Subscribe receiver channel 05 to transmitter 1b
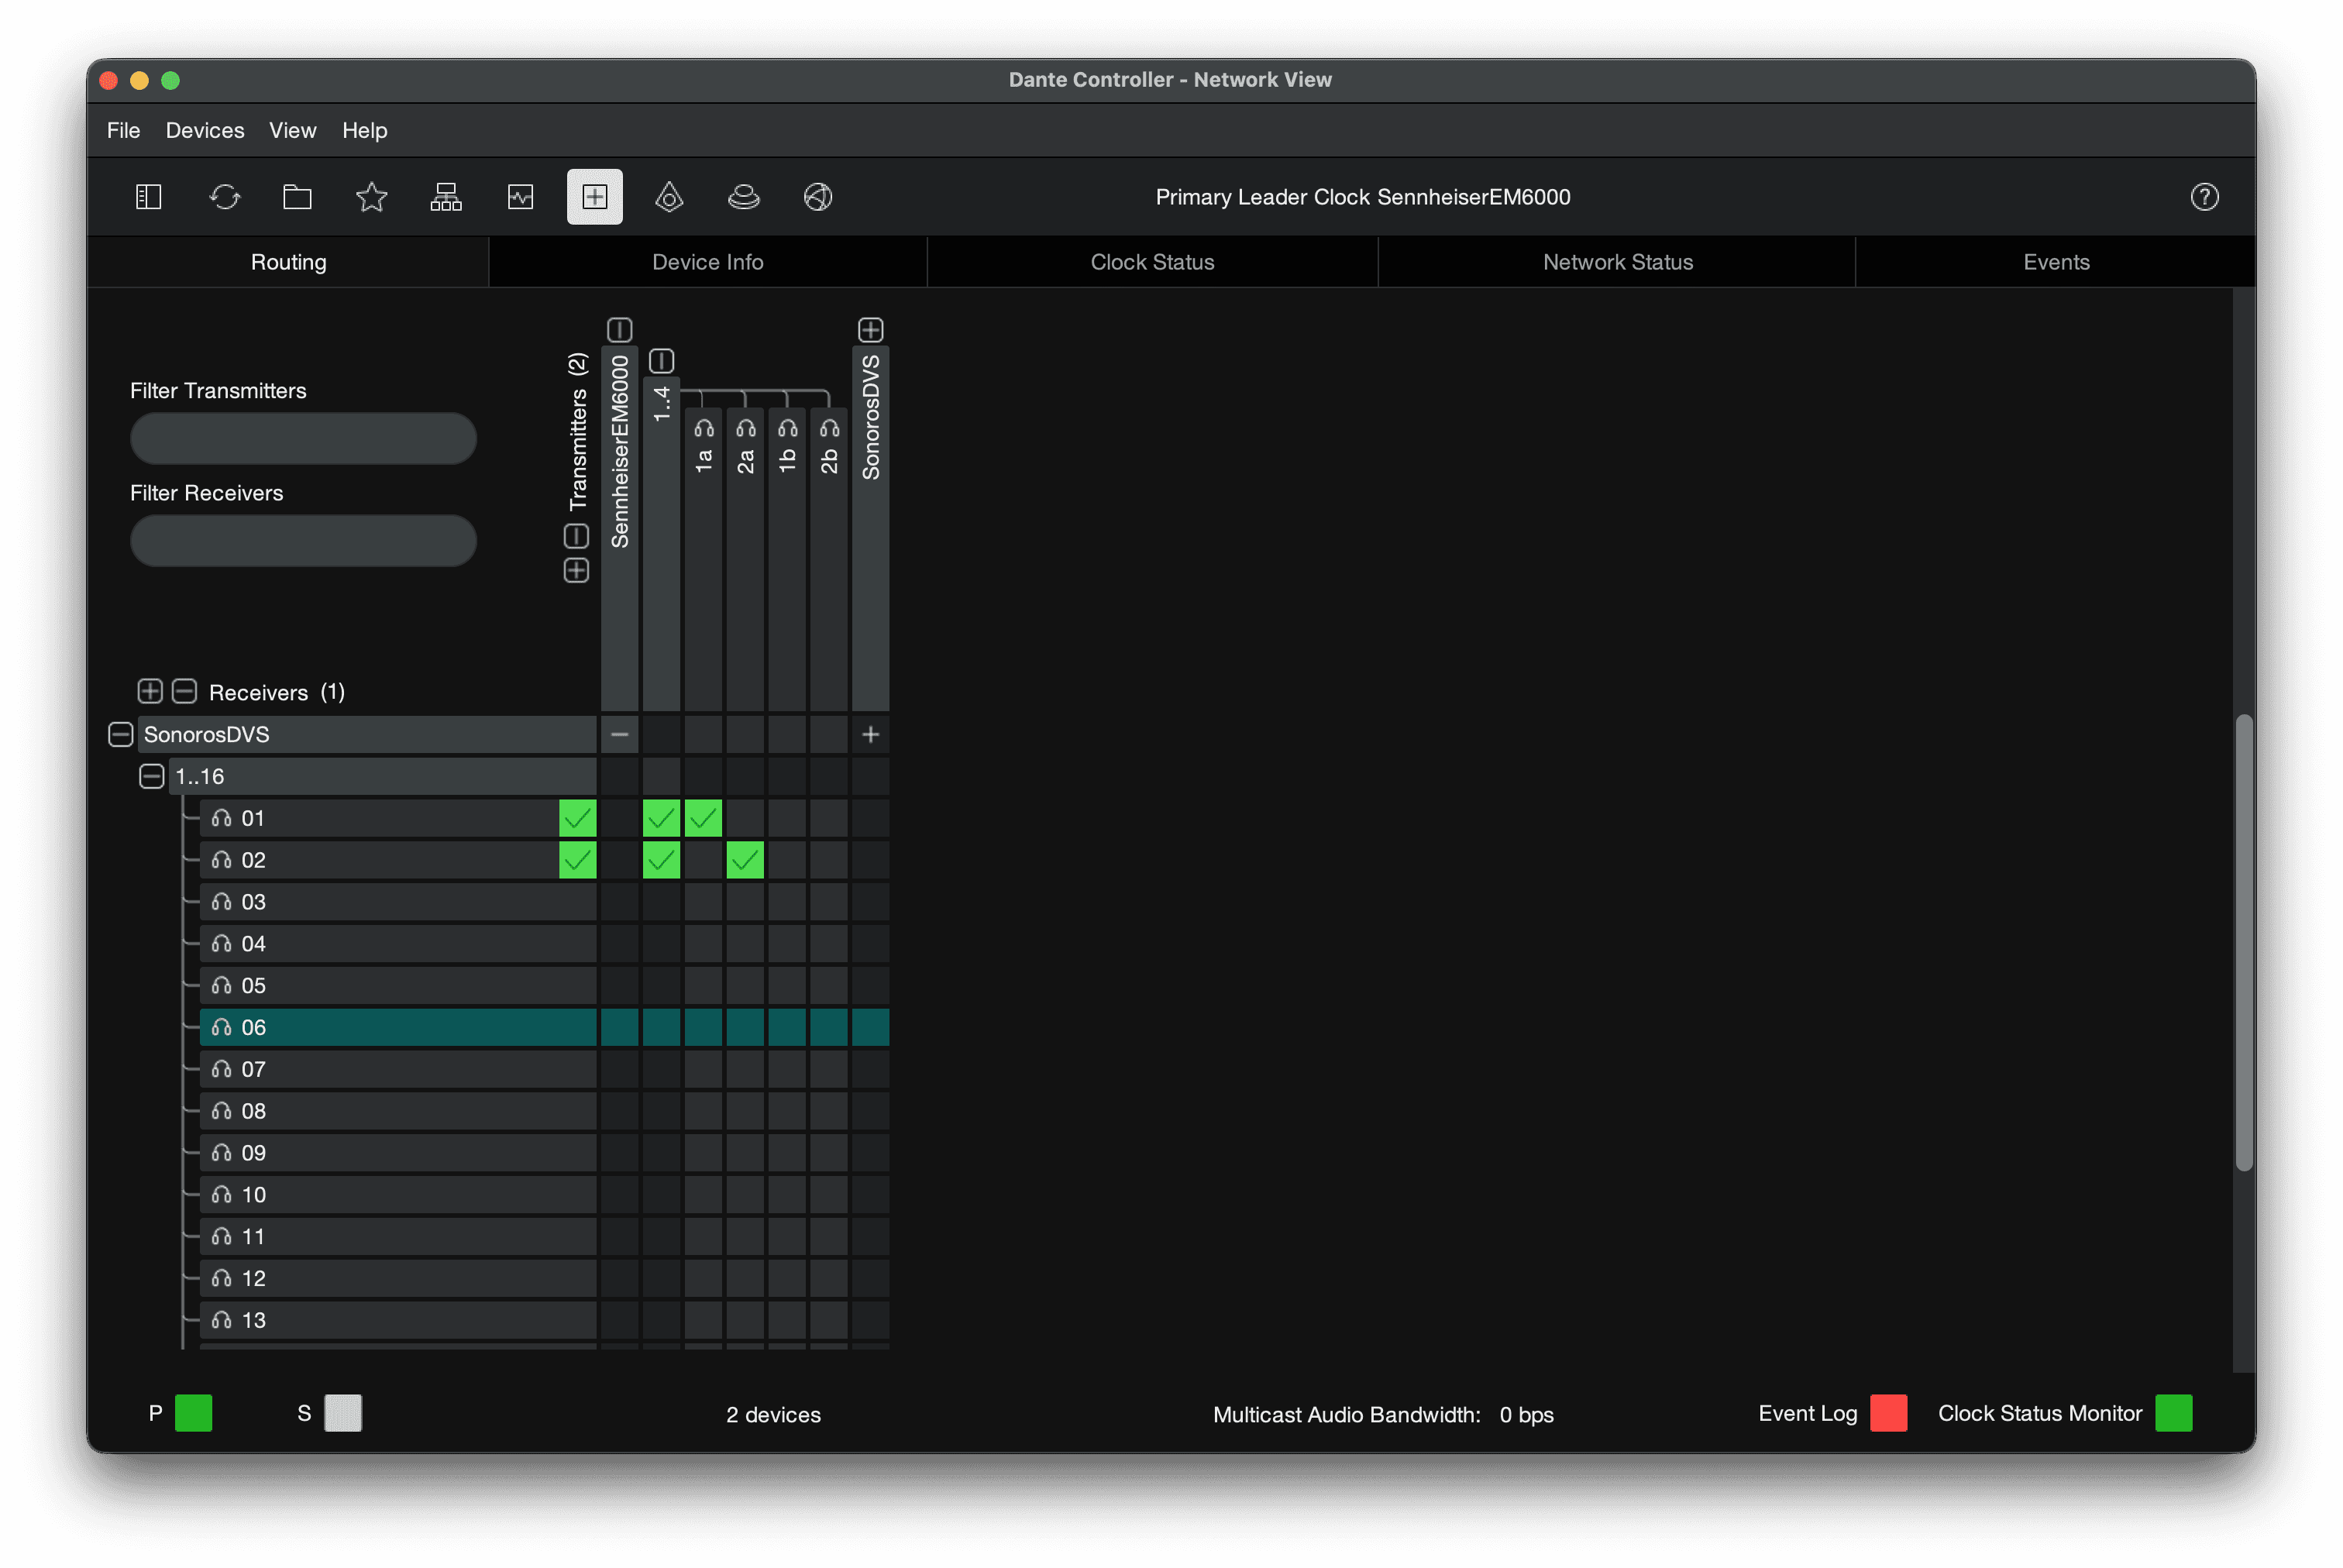 (787, 986)
